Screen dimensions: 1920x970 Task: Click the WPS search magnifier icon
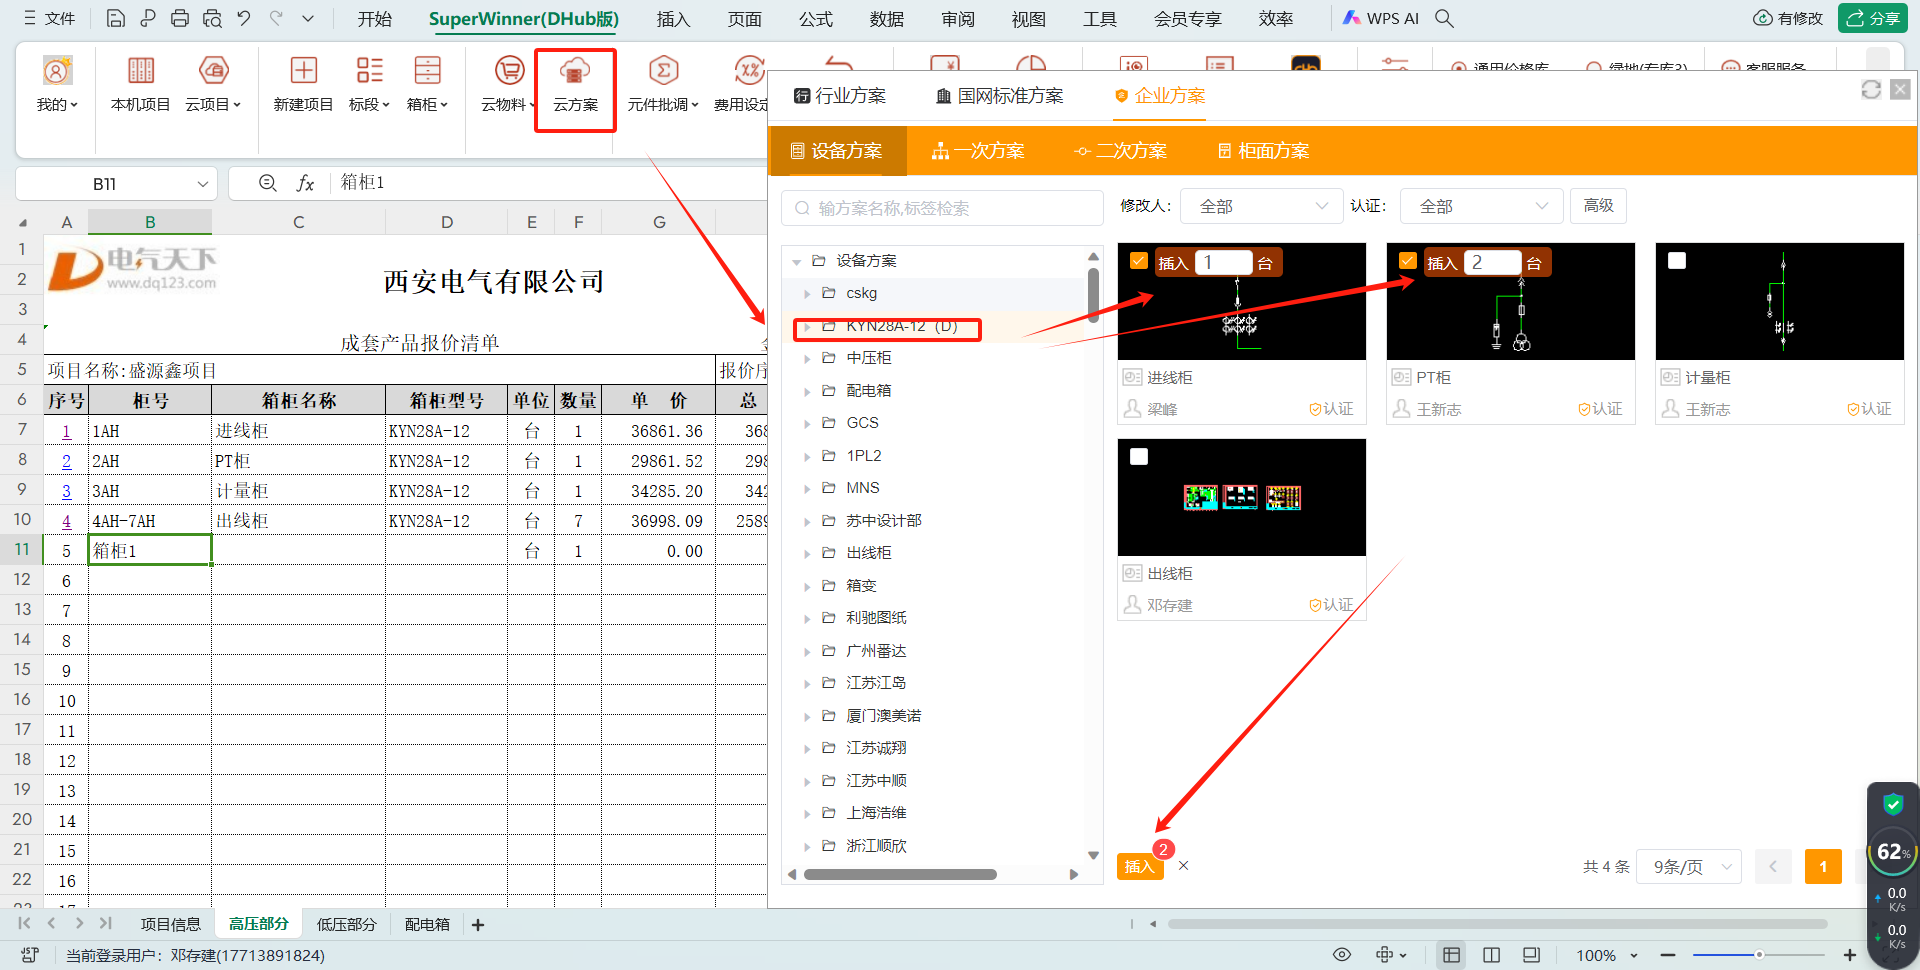click(x=1444, y=18)
